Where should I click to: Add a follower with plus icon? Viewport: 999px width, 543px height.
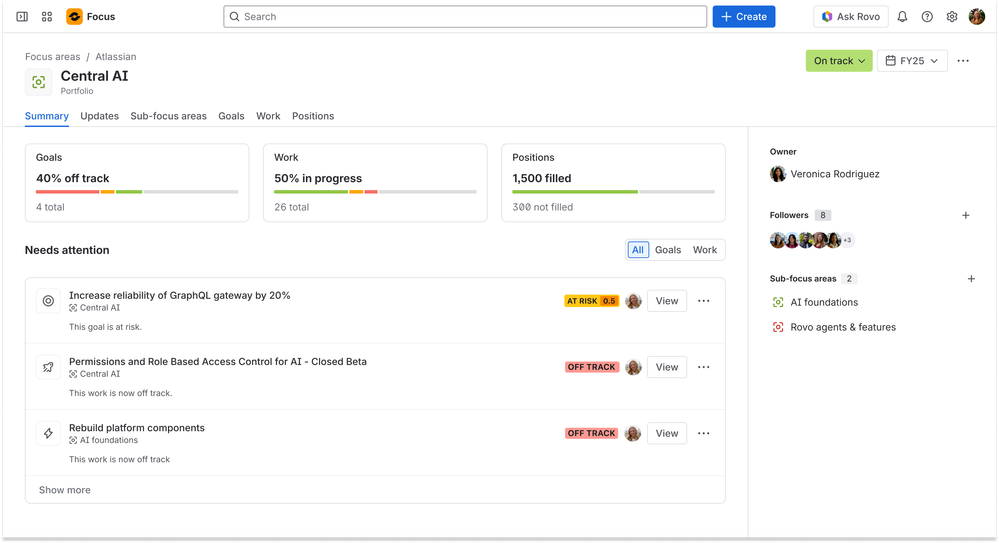966,215
